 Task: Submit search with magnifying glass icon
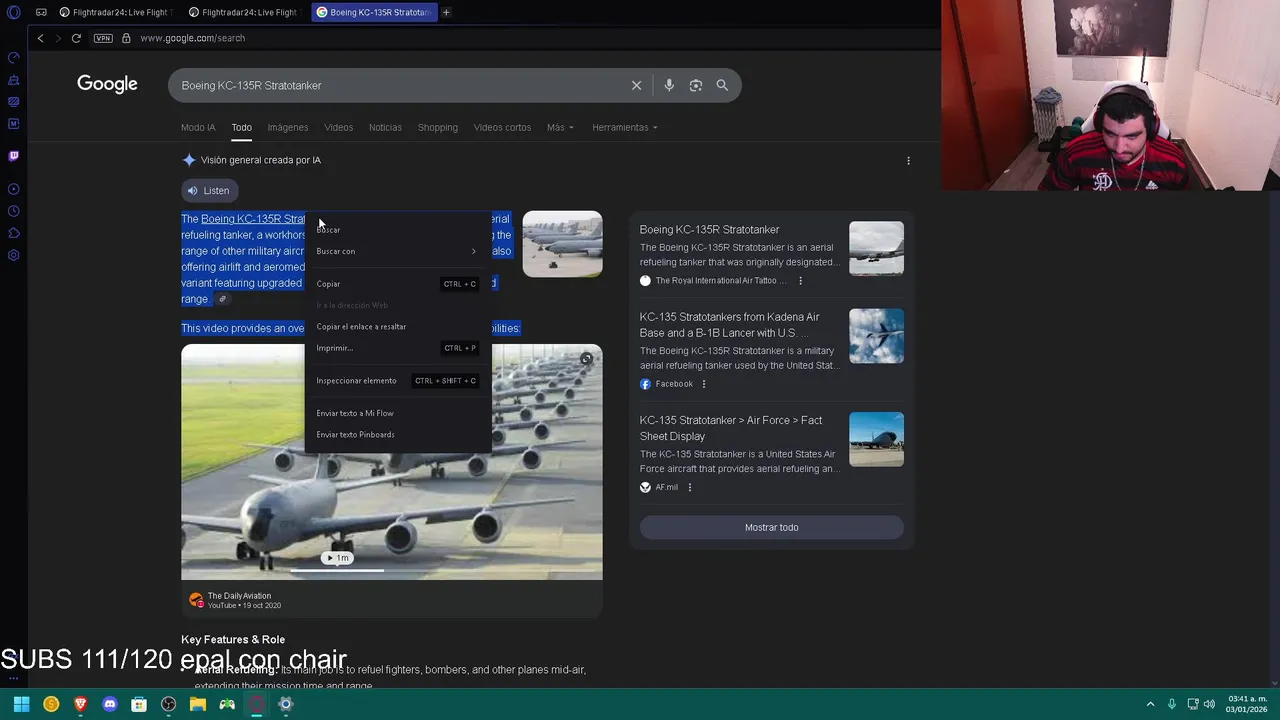[x=722, y=85]
